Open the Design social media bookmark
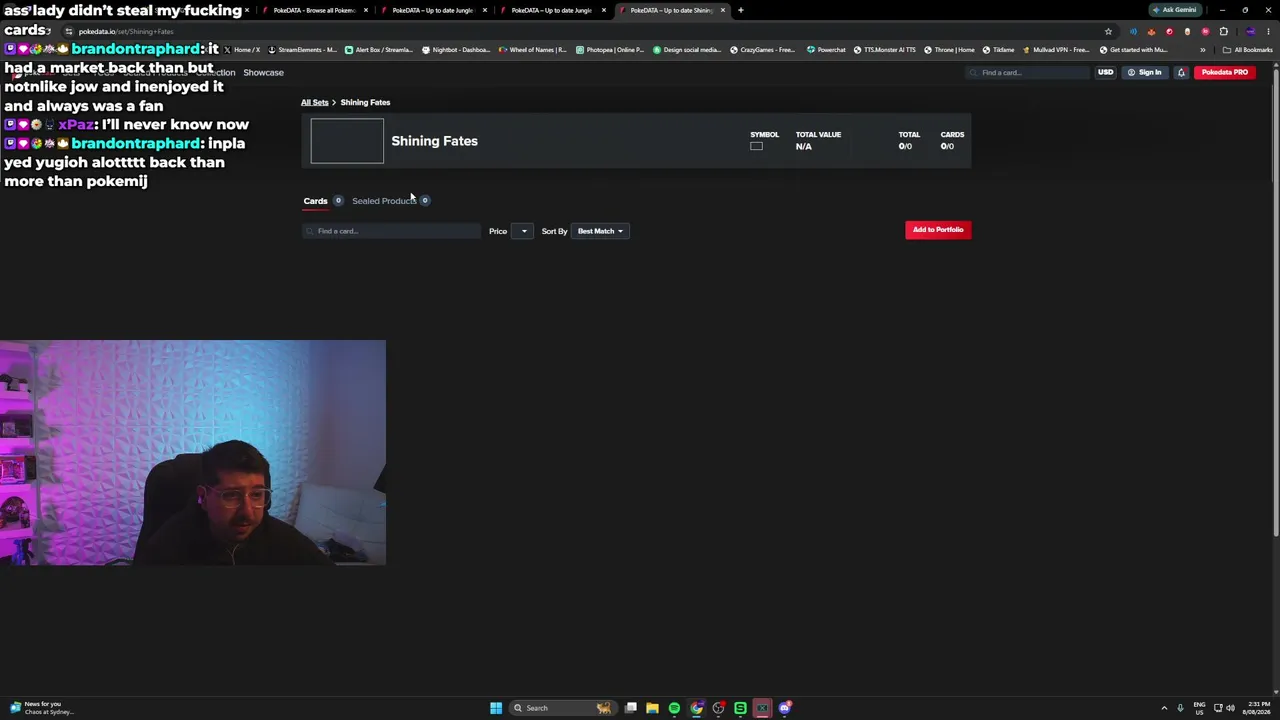 pos(688,50)
